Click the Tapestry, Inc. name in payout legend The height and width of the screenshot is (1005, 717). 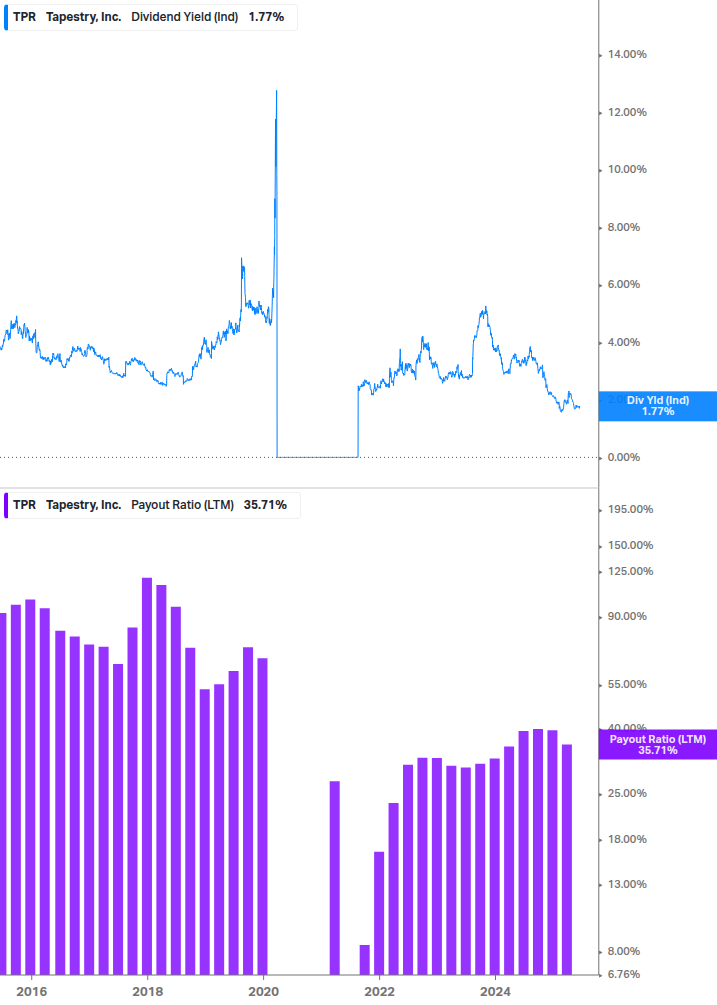pyautogui.click(x=84, y=505)
